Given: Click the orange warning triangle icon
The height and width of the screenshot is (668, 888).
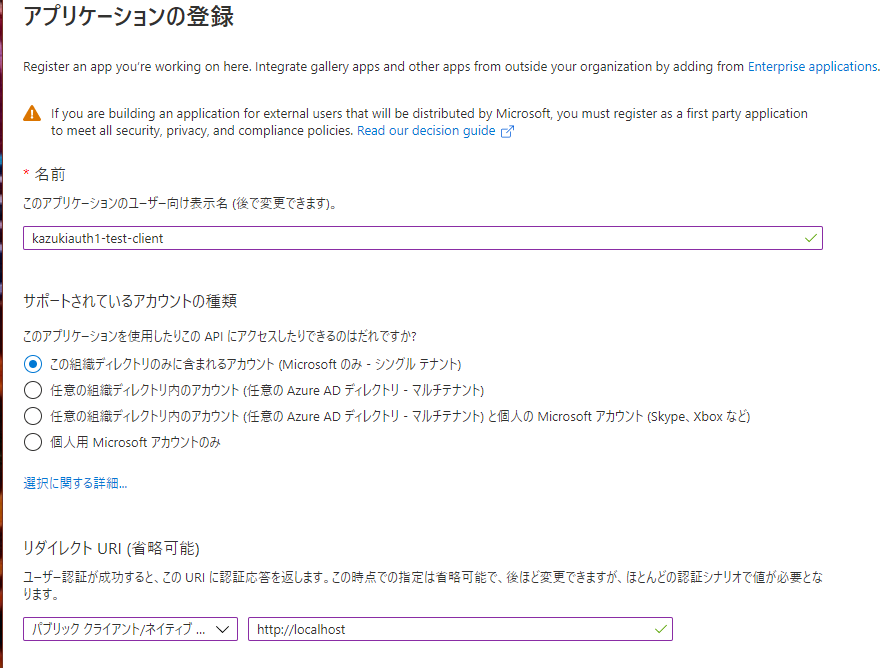Looking at the screenshot, I should (32, 113).
